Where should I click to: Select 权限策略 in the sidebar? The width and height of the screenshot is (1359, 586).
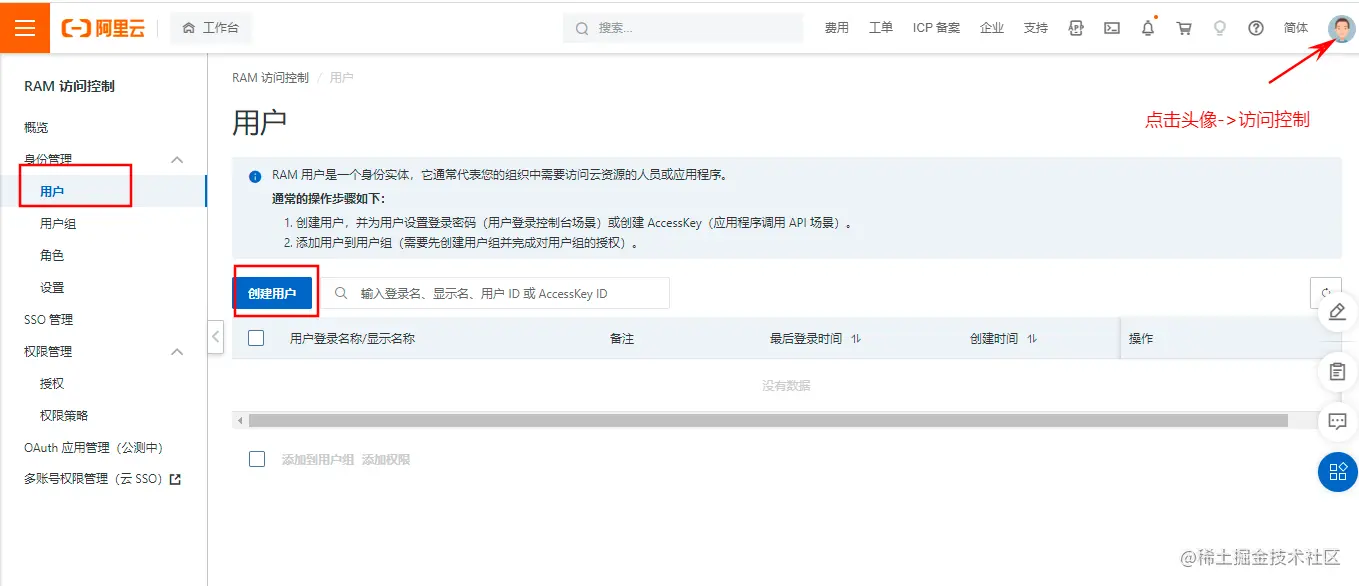pos(64,416)
